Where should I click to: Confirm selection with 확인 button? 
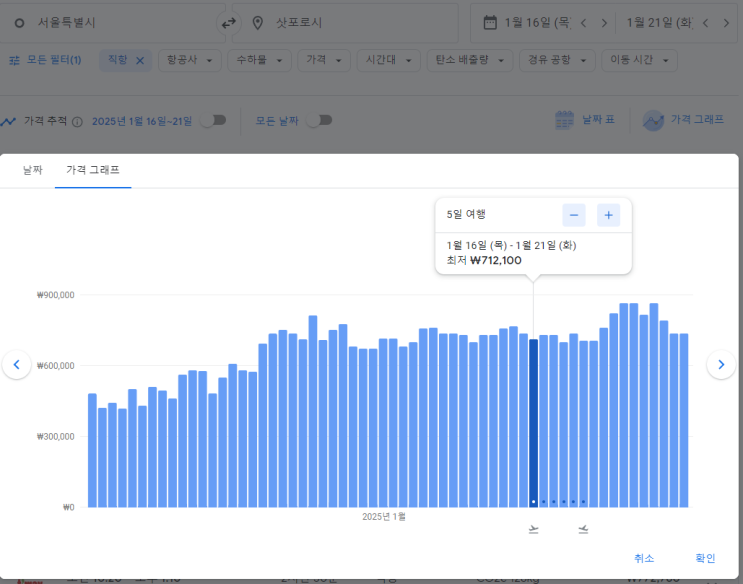[x=705, y=558]
